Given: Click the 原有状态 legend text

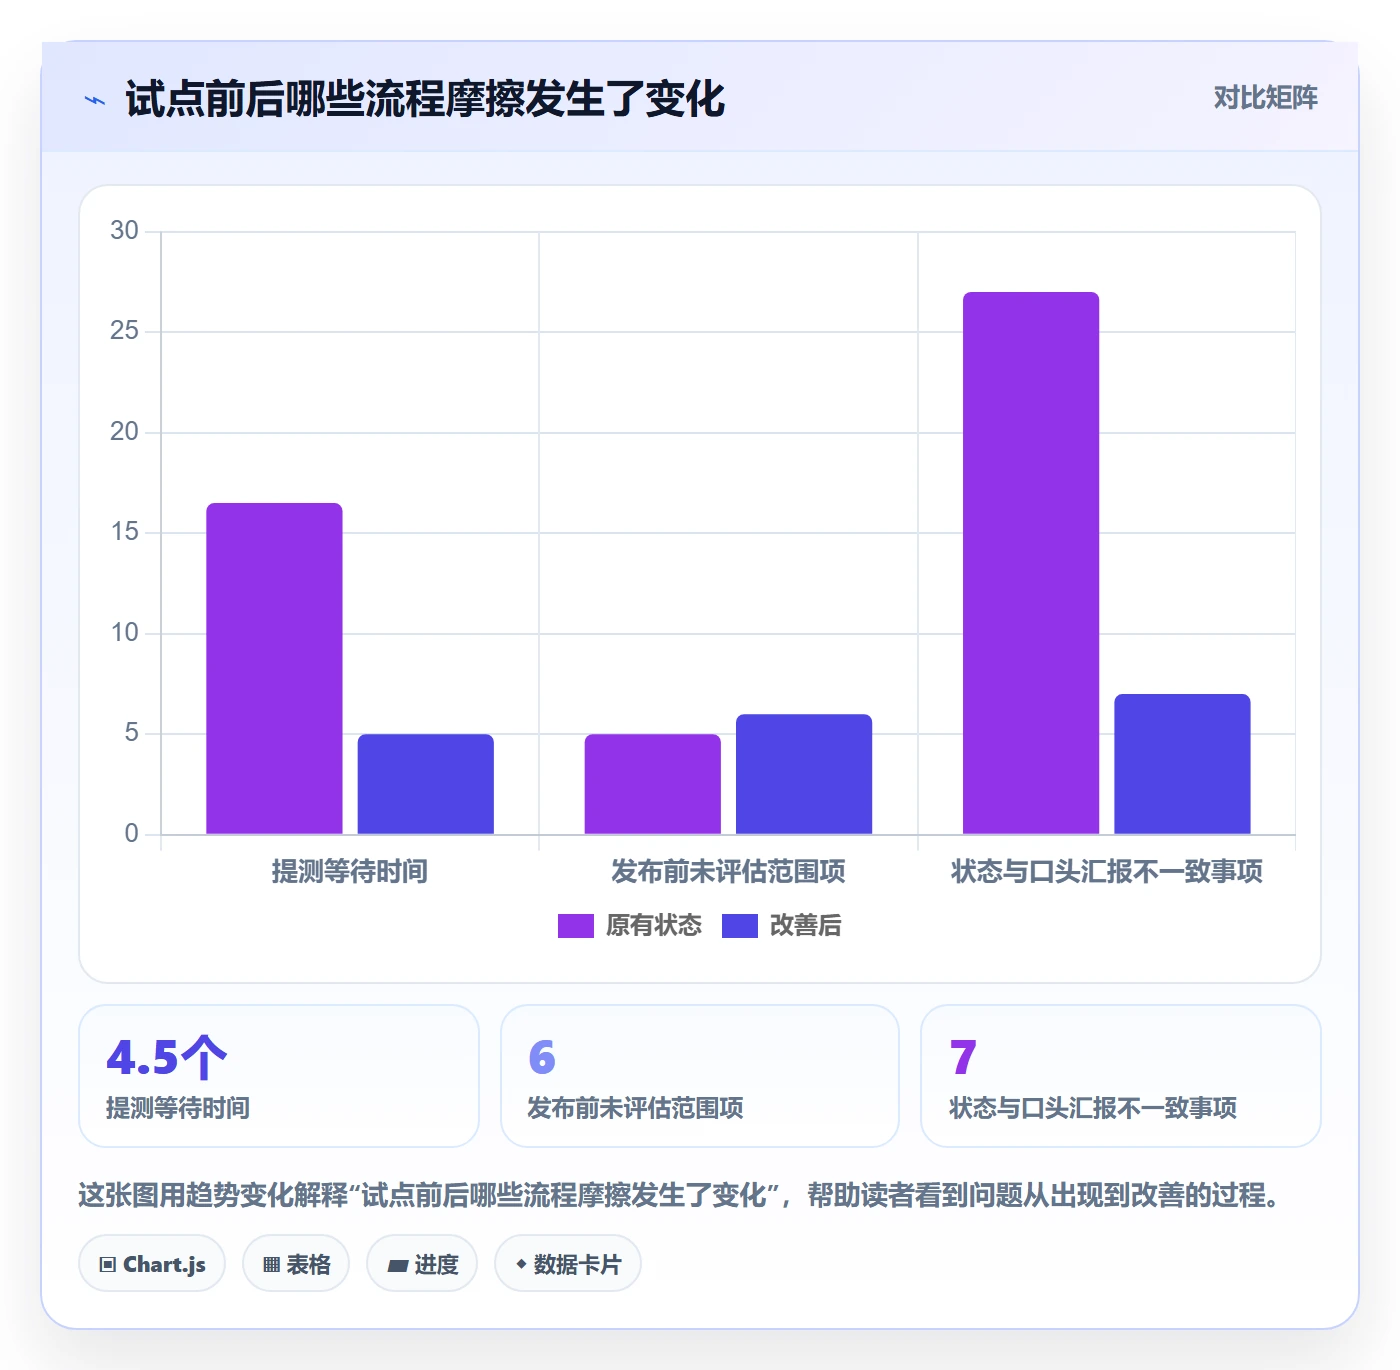Looking at the screenshot, I should [x=654, y=926].
